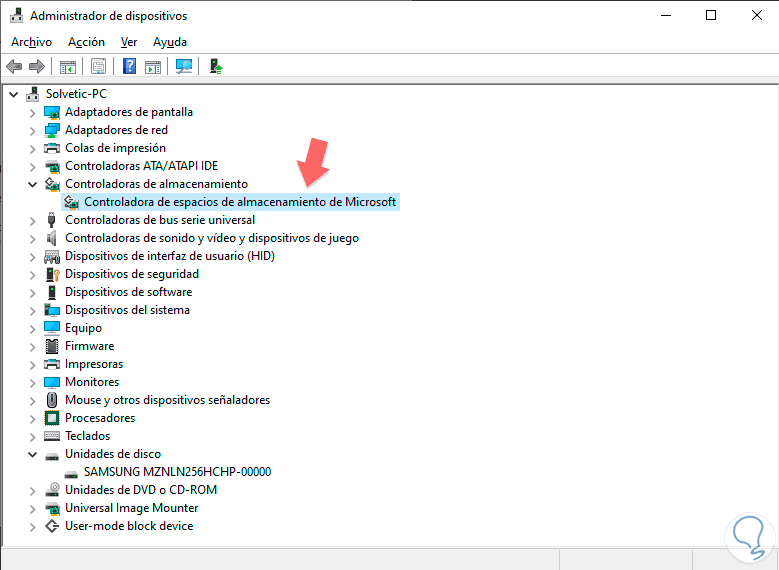Show or hide the console tree icon
779x570 pixels.
point(68,66)
